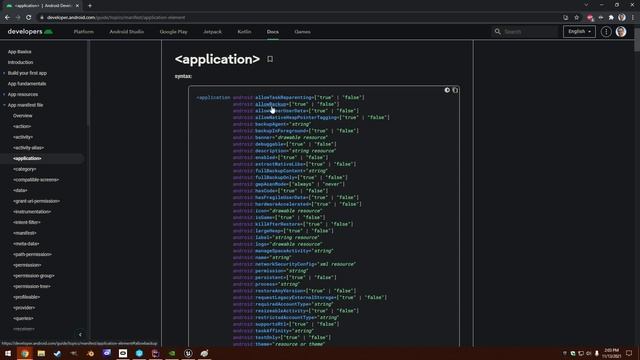Screen dimensions: 640x360
Task: Click the taskbar microphone icon
Action: point(597,353)
